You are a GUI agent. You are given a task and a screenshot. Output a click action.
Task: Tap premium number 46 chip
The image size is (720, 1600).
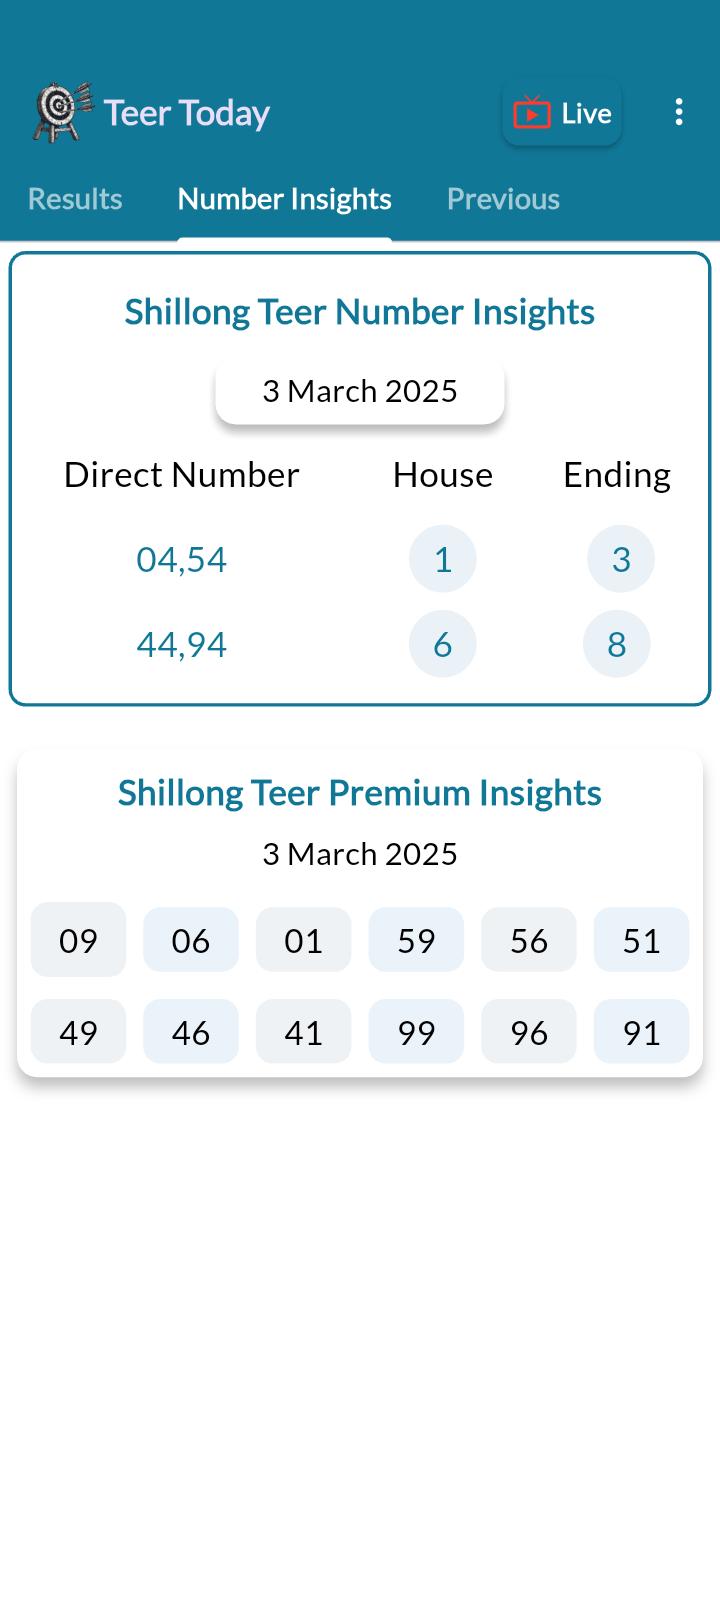(x=191, y=1031)
